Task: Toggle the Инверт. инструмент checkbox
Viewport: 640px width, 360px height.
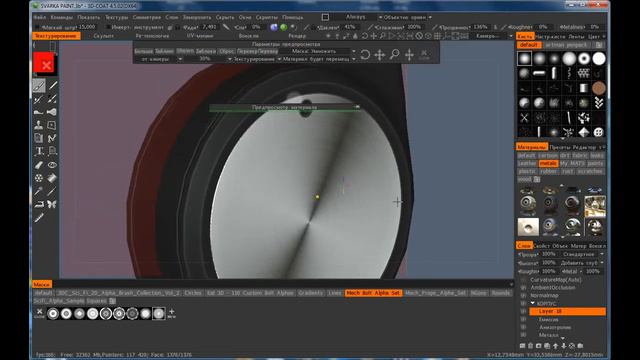Action: (x=108, y=27)
